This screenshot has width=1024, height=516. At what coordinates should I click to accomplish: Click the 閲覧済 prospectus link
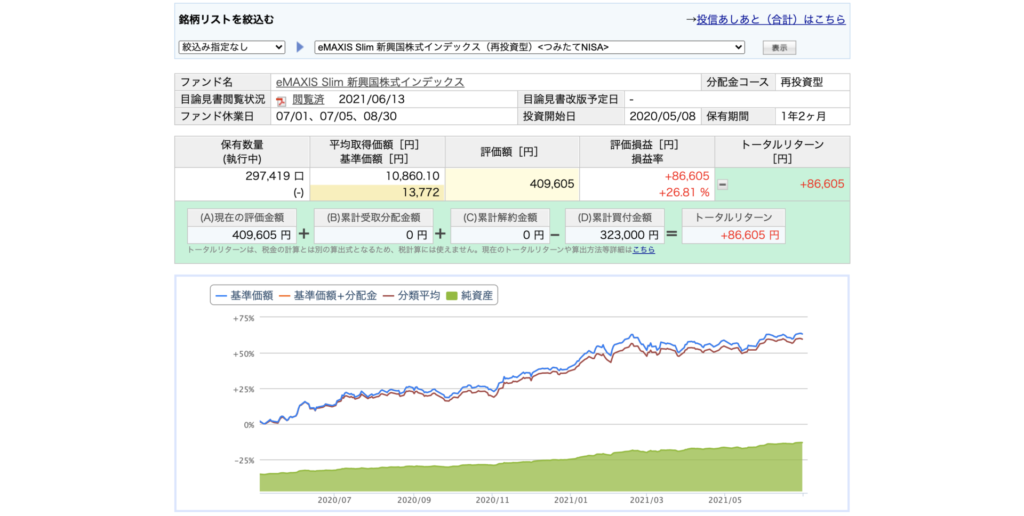pyautogui.click(x=308, y=99)
